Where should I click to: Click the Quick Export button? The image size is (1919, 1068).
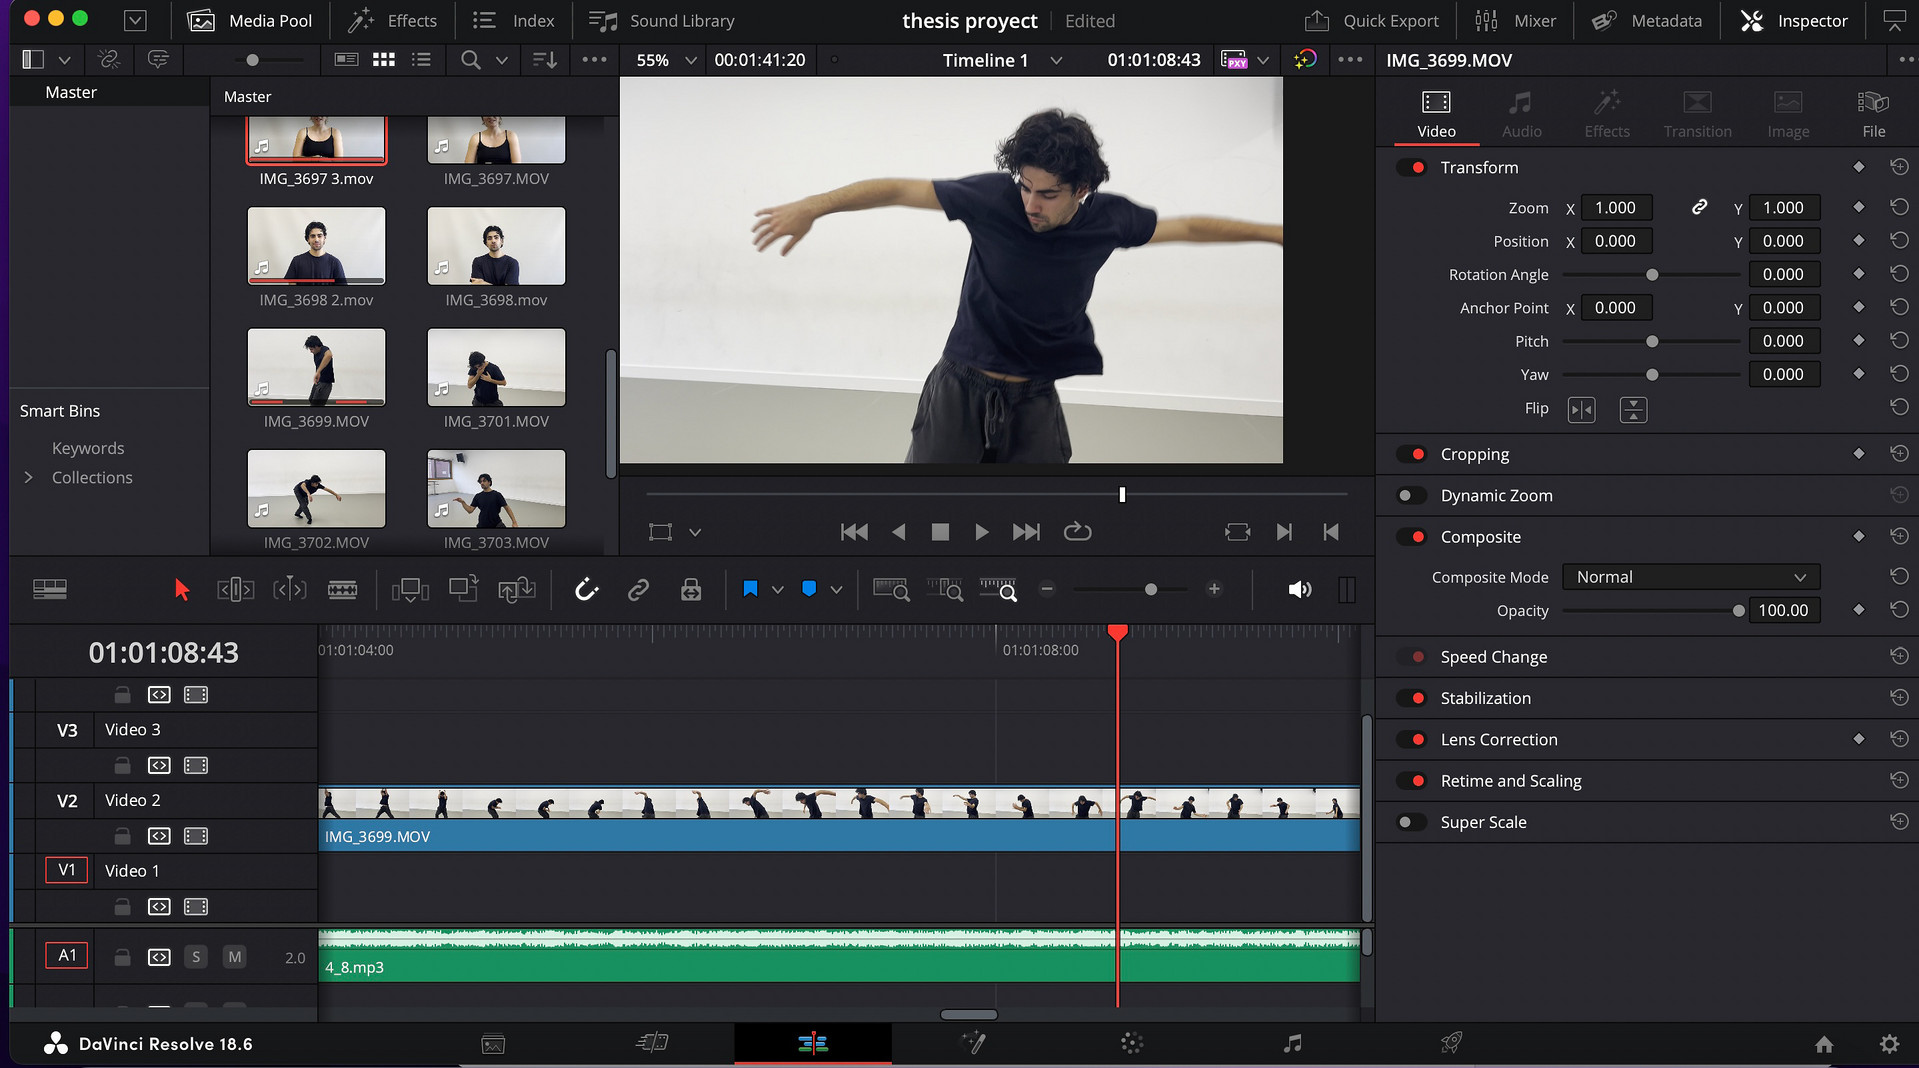coord(1372,21)
